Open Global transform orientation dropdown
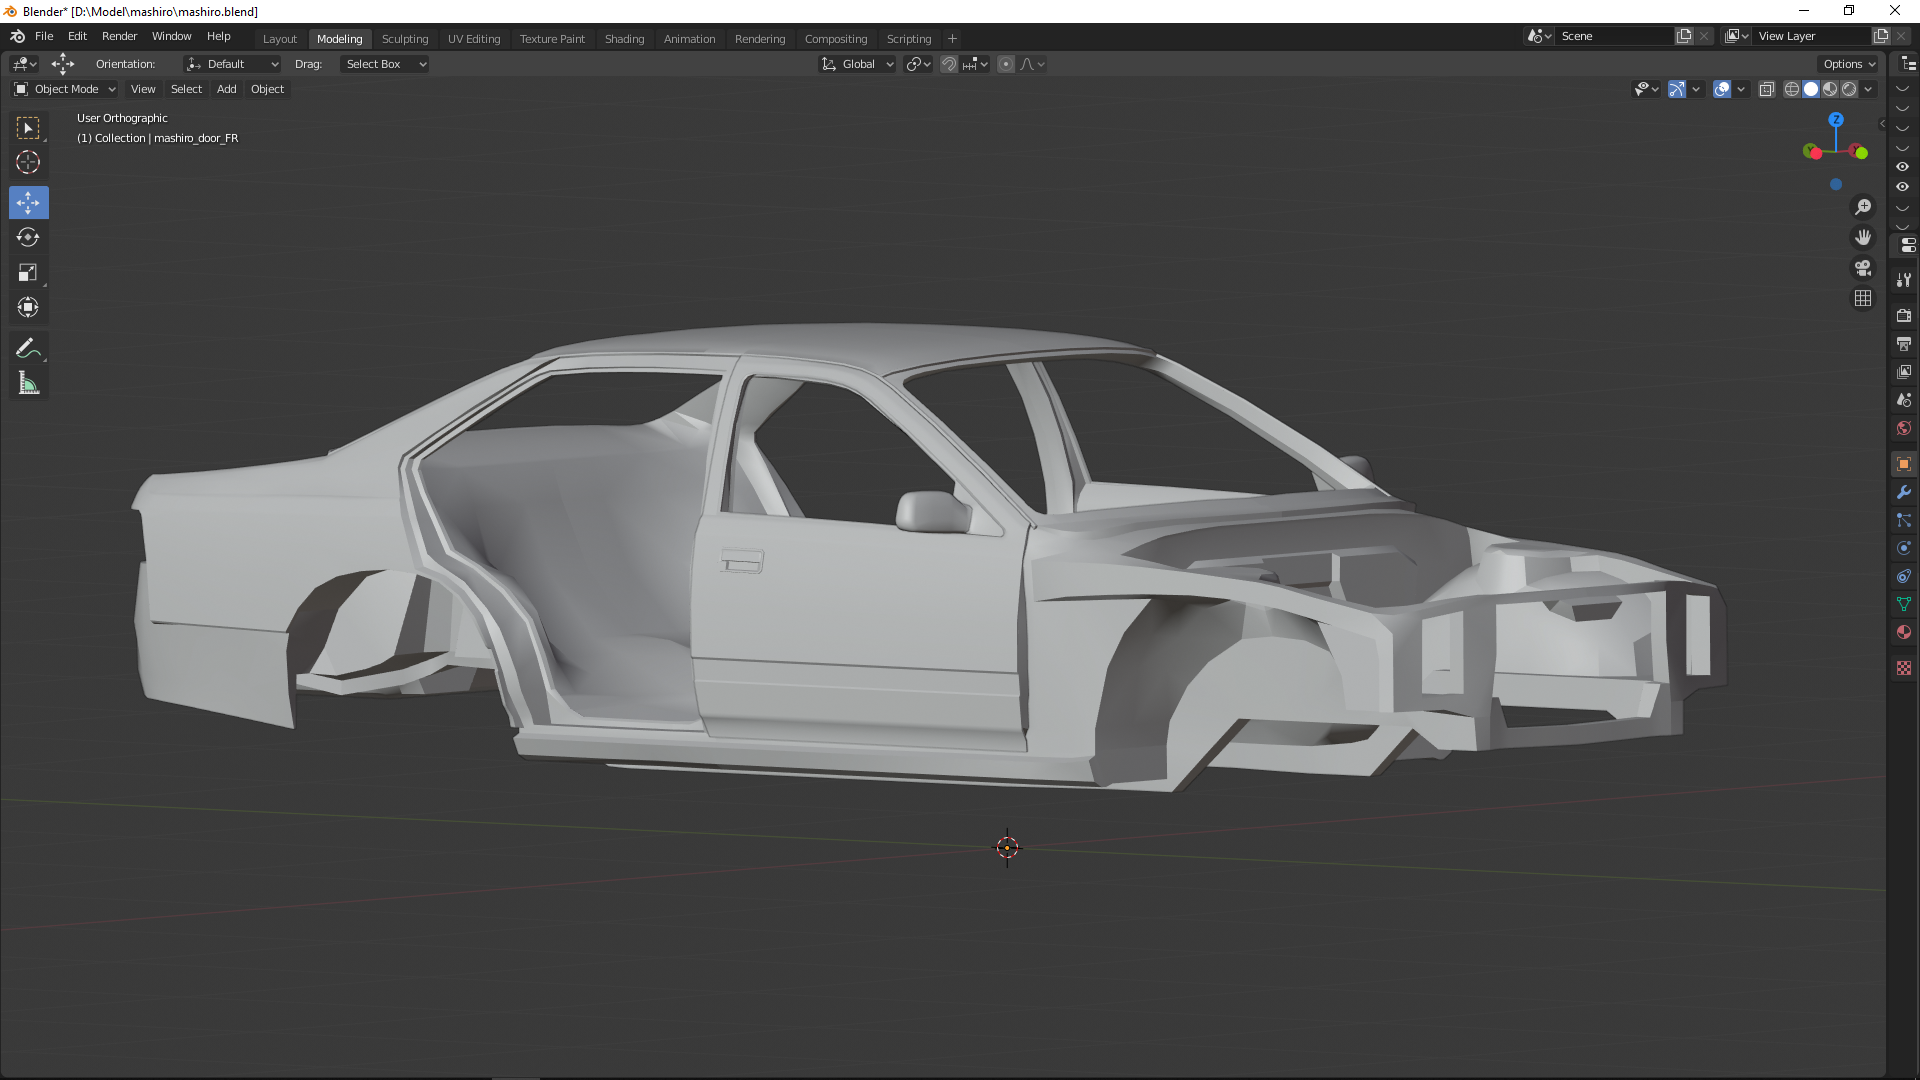 click(x=858, y=64)
